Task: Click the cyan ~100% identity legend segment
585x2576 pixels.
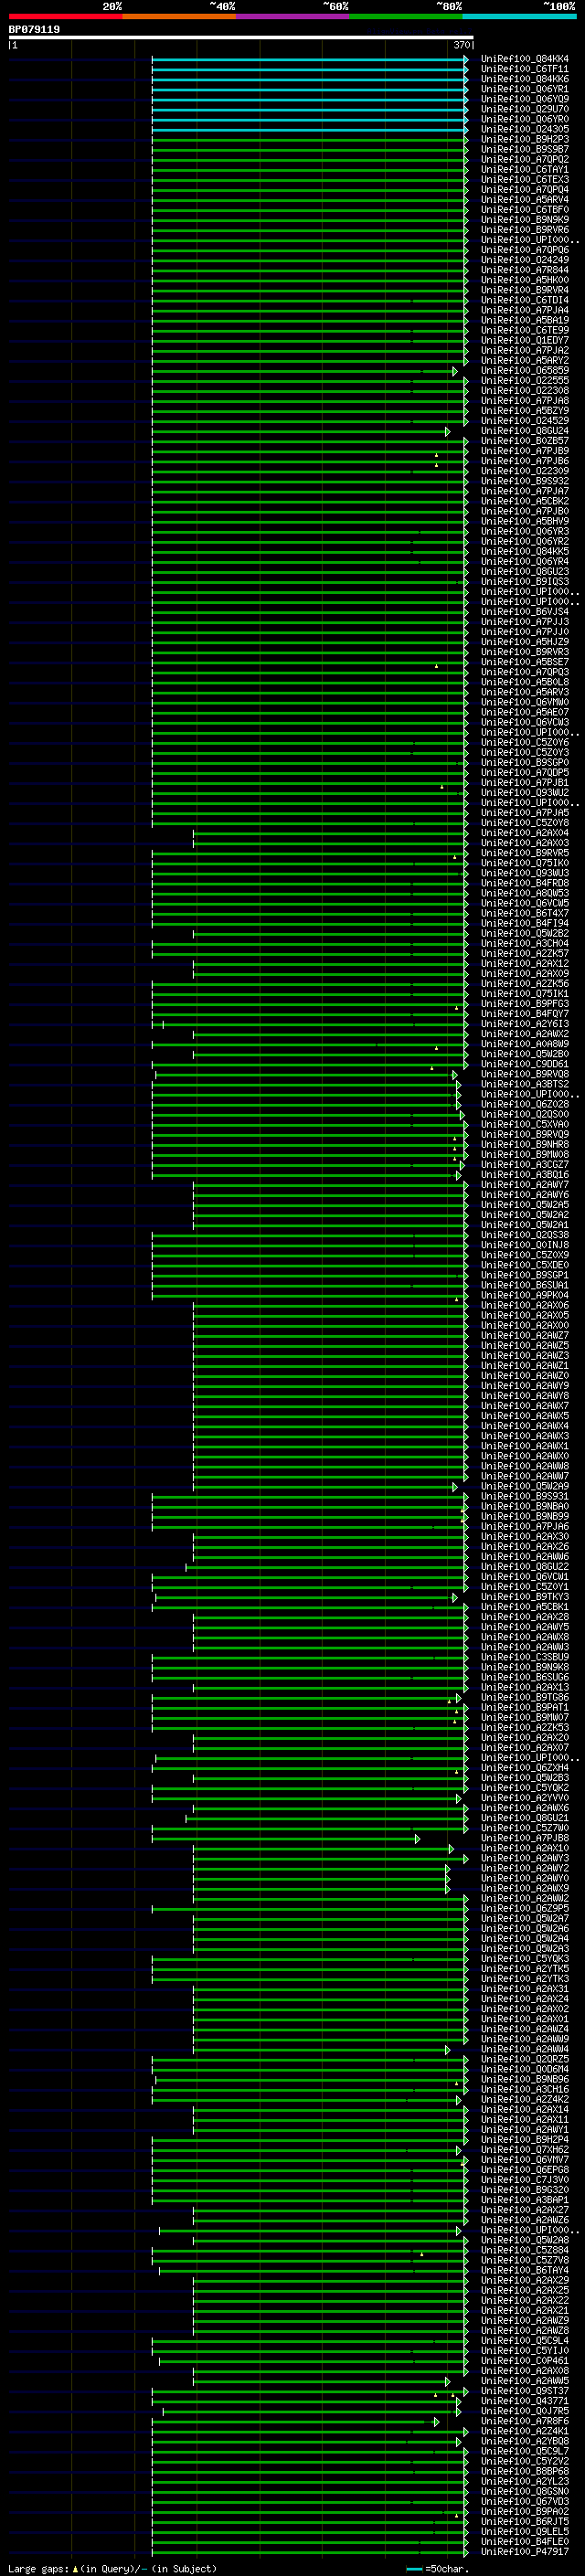Action: pos(520,16)
